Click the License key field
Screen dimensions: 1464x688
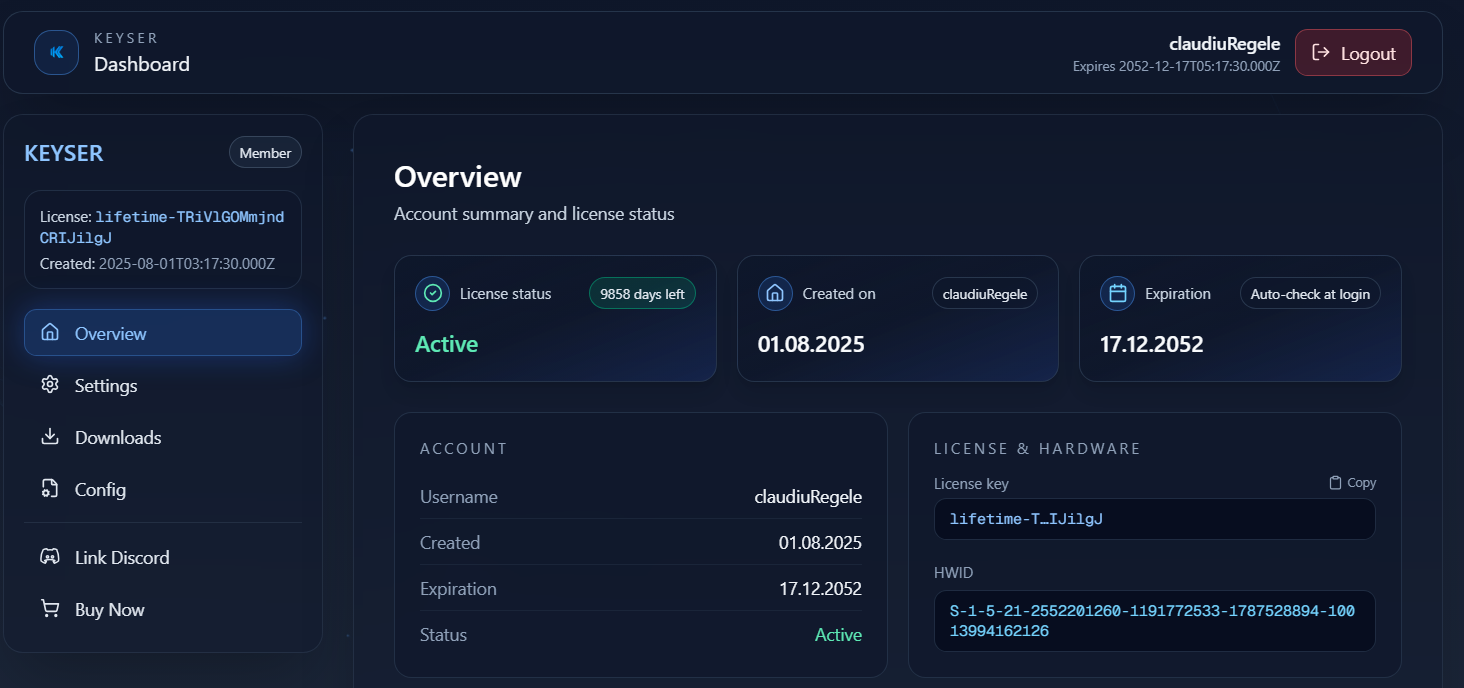(1154, 519)
